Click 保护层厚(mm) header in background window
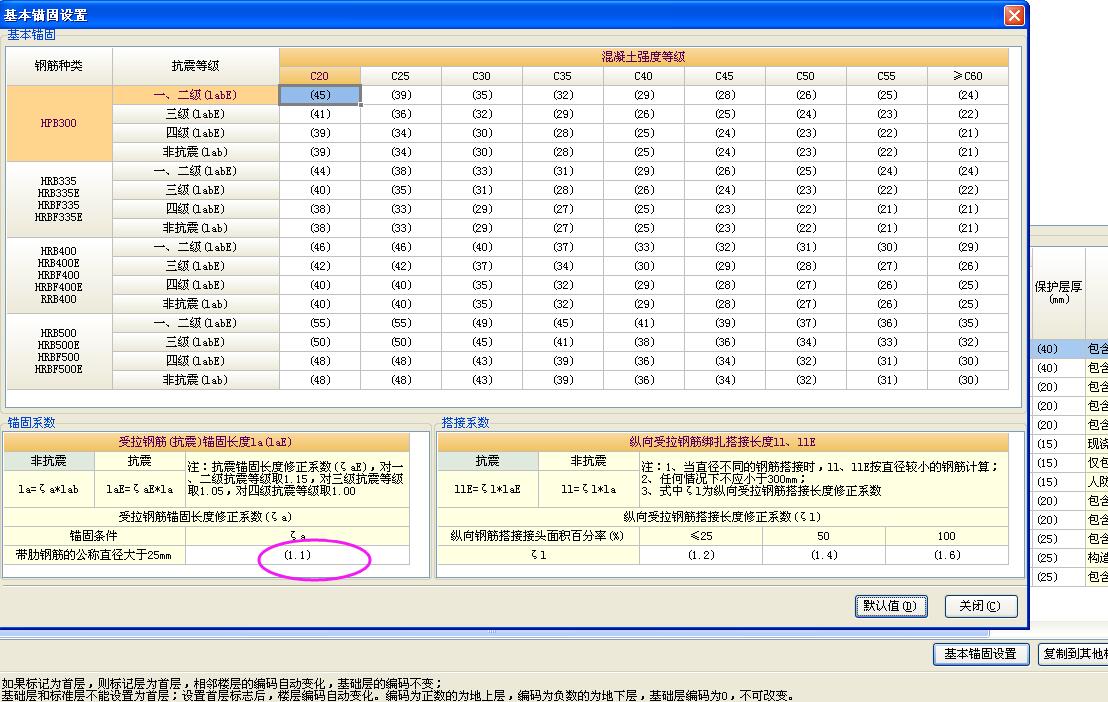1108x702 pixels. 1058,292
